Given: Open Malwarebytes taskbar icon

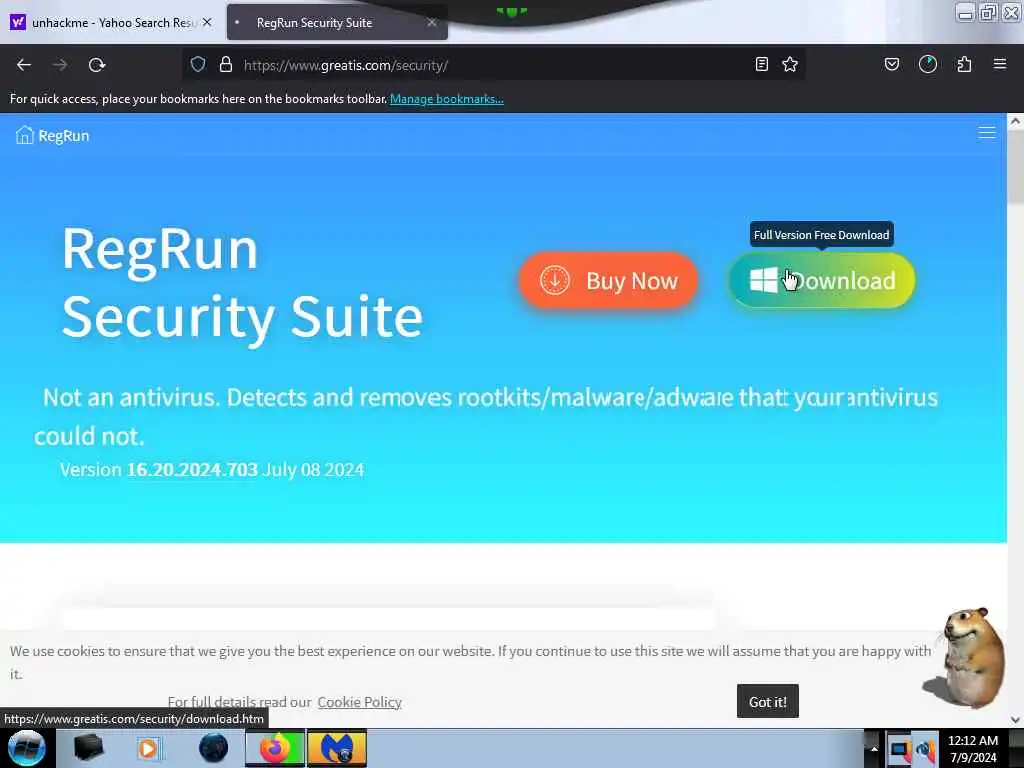Looking at the screenshot, I should [x=337, y=748].
